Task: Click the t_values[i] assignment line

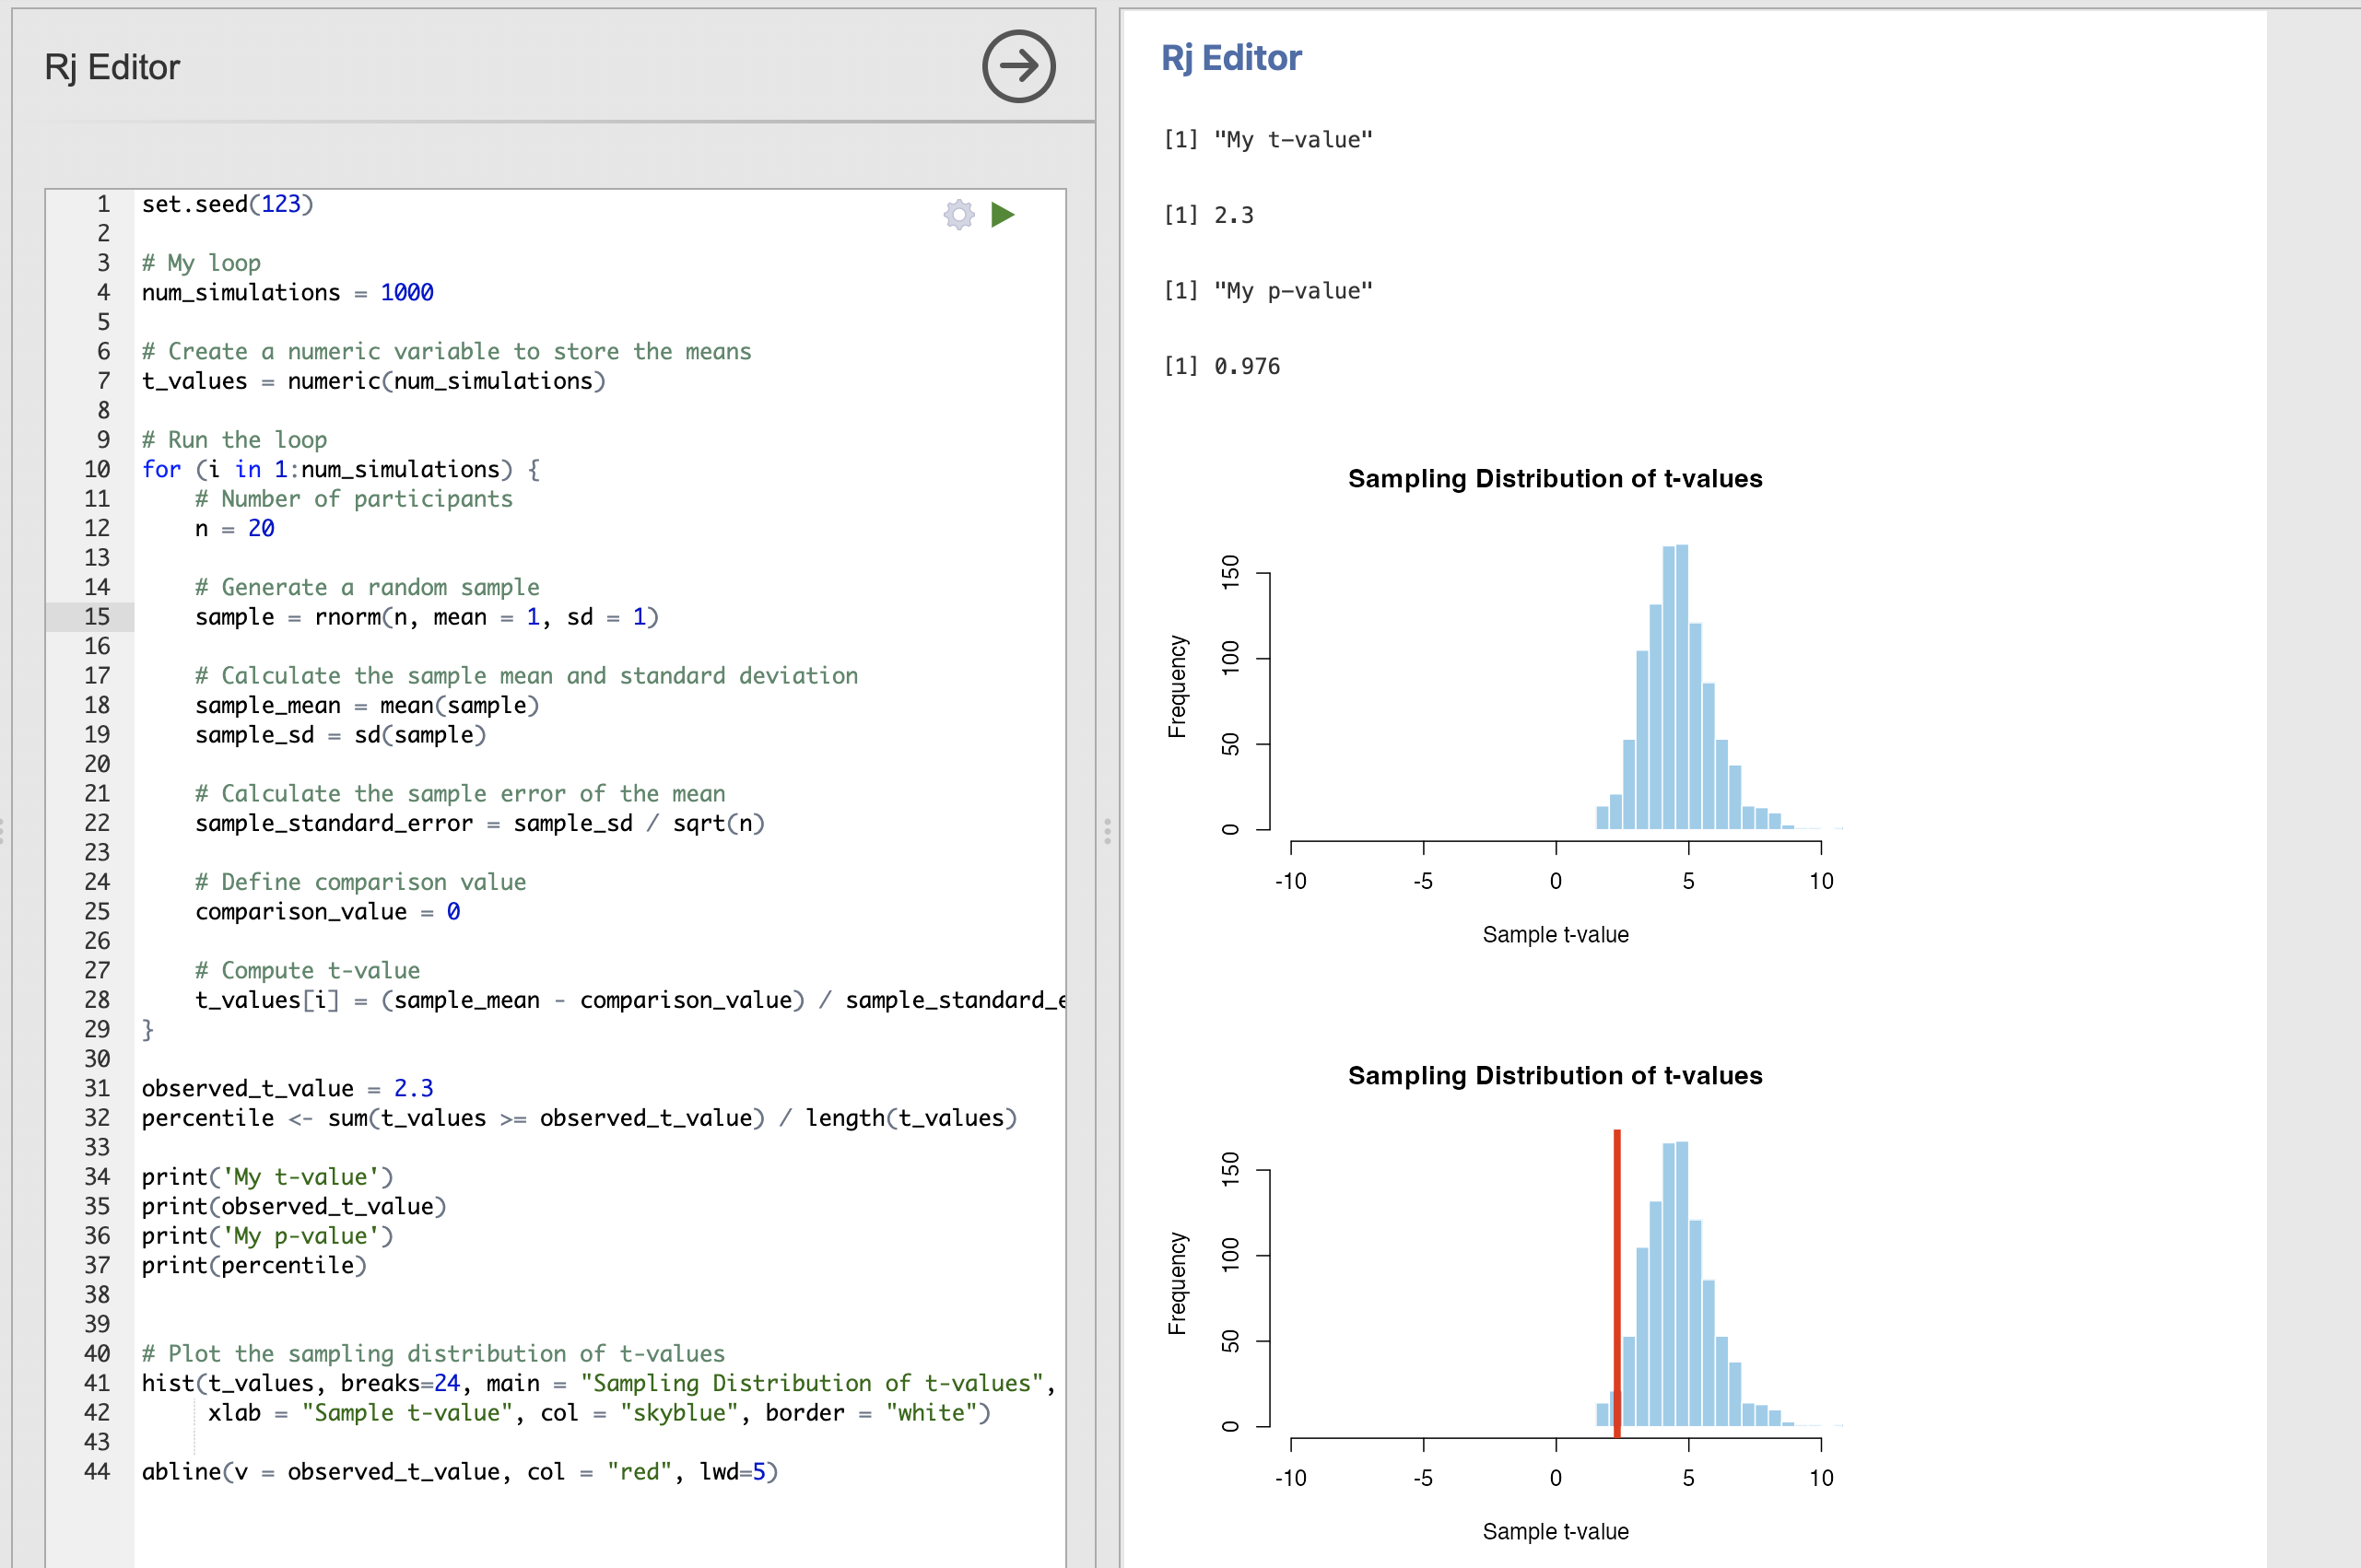Action: click(630, 1000)
